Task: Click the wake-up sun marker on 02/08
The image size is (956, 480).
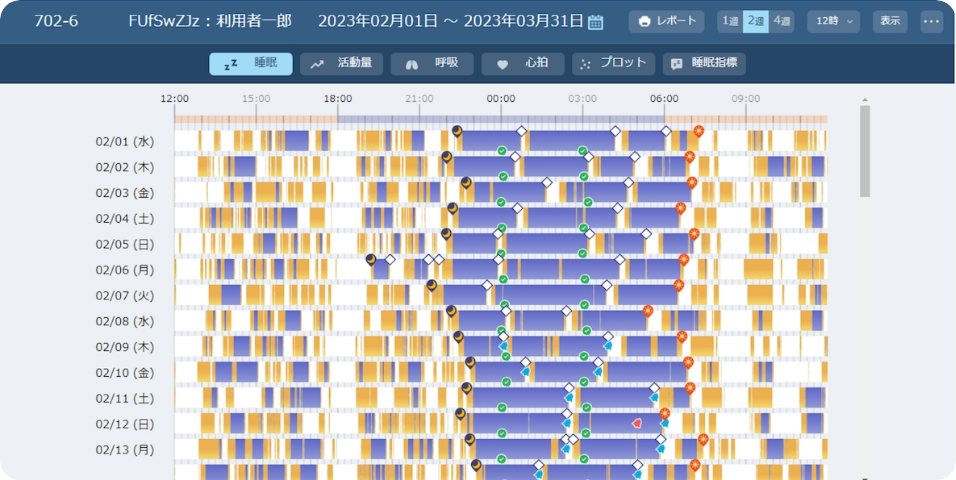Action: click(x=648, y=311)
